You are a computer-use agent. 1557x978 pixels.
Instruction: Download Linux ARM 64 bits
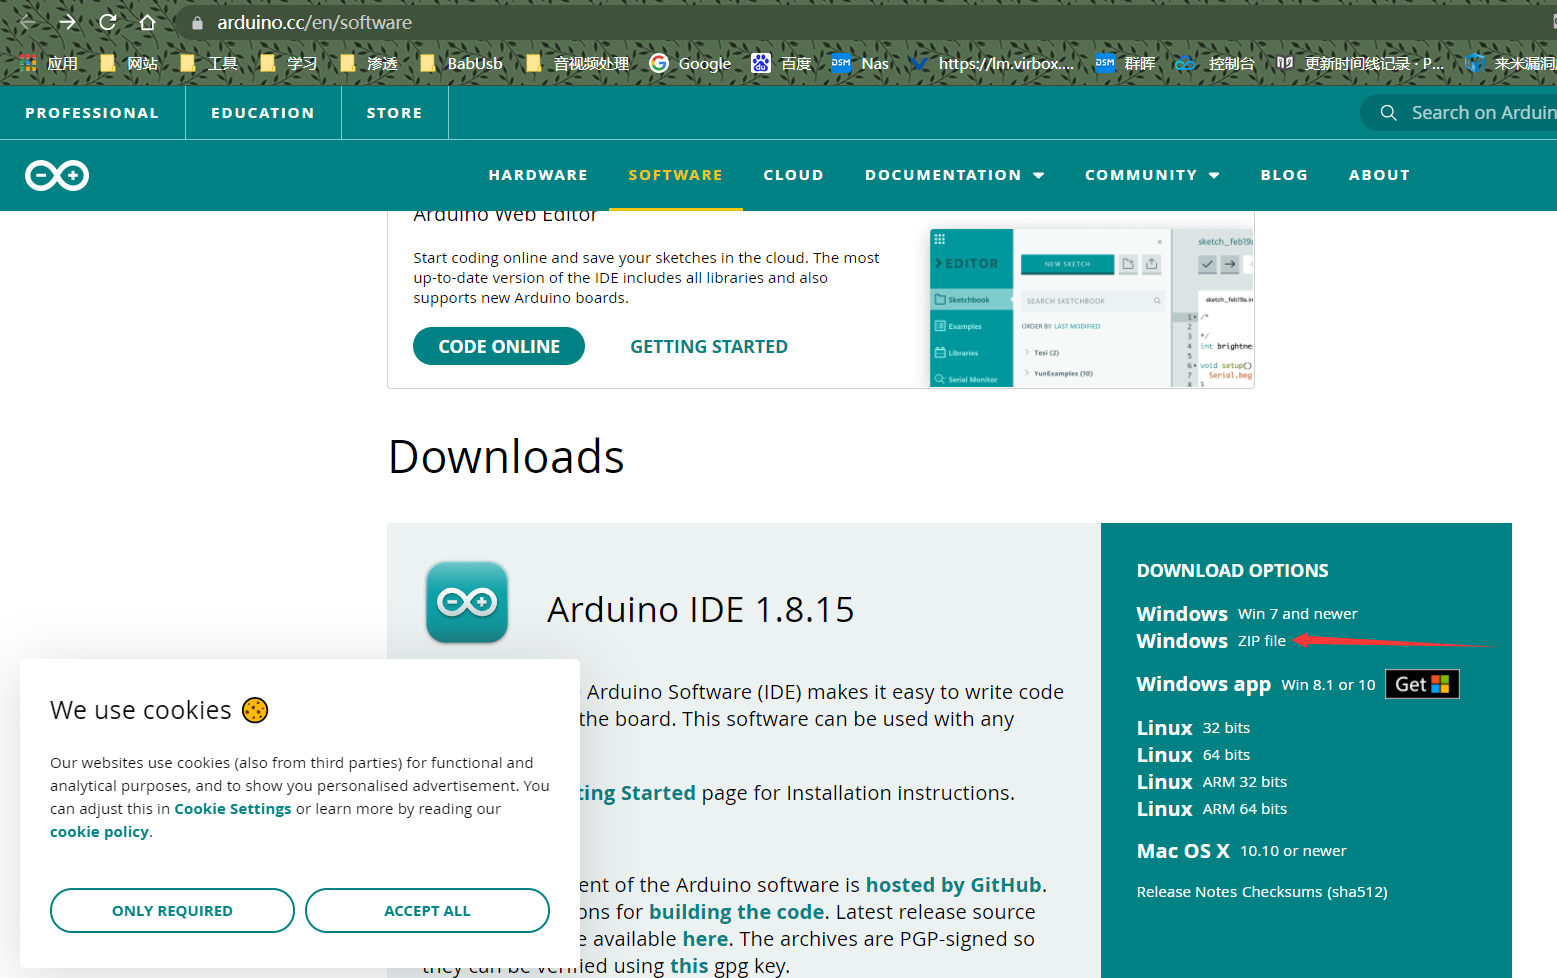[x=1212, y=809]
